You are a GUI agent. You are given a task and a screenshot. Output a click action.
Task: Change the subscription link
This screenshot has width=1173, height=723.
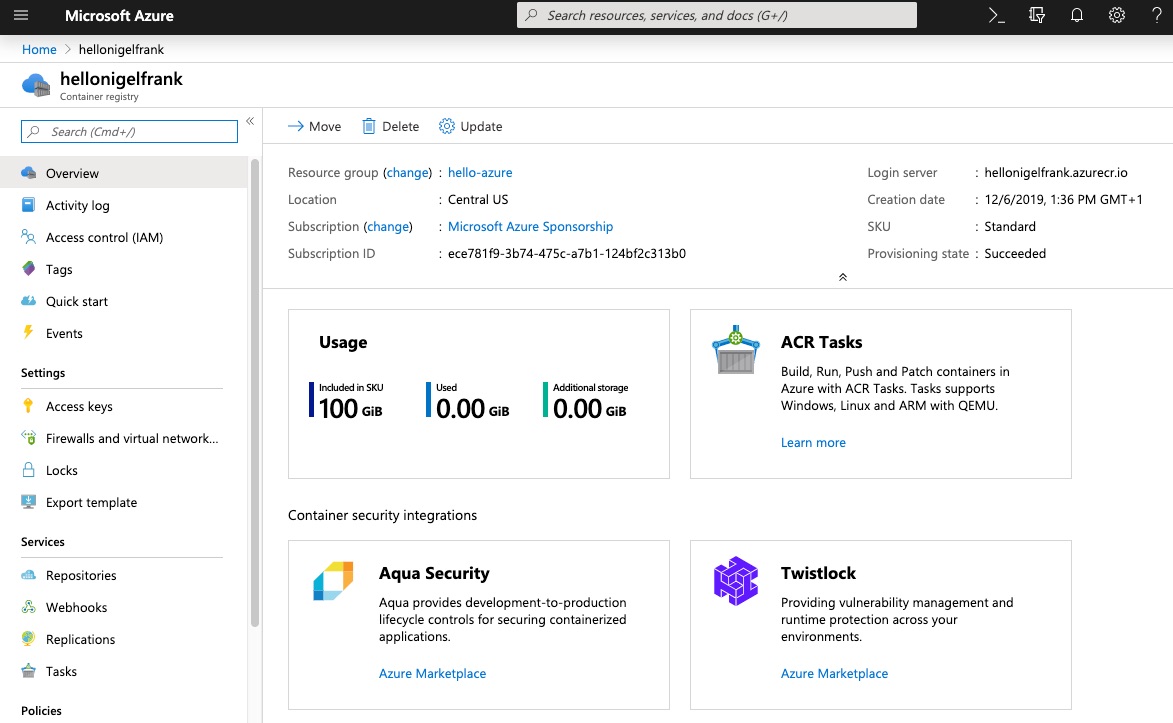pos(388,227)
